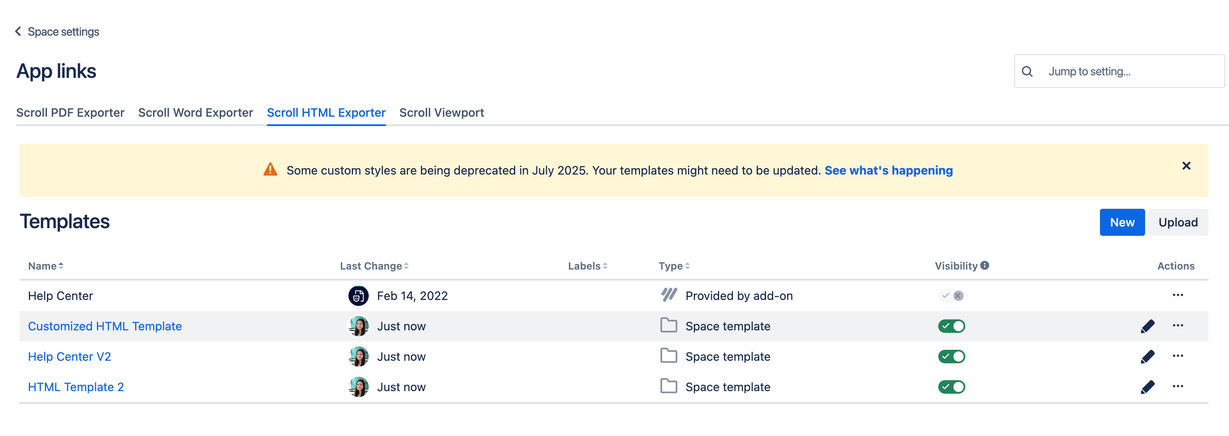Screen dimensions: 1229x436
Task: Click the New template button
Action: [x=1122, y=222]
